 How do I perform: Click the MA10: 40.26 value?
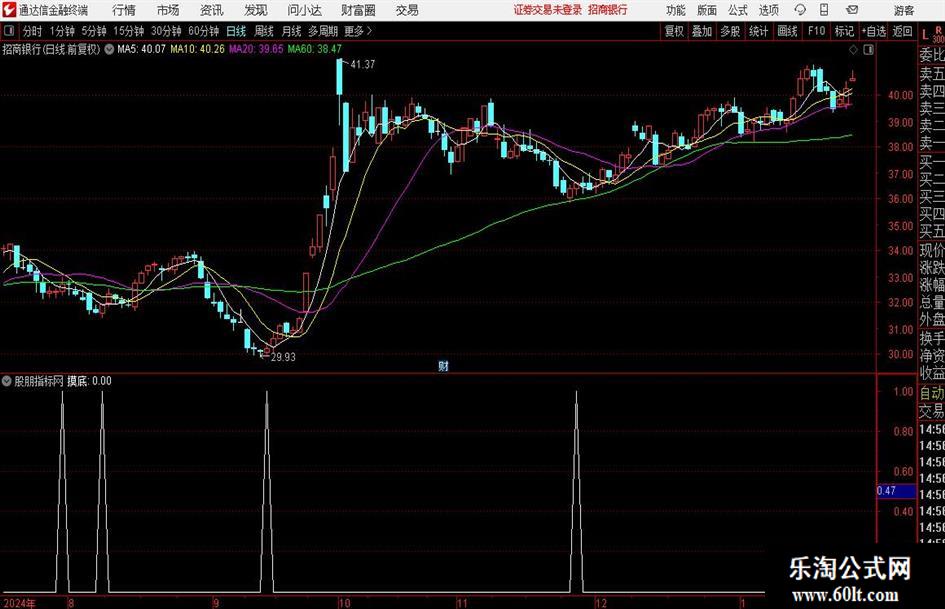click(x=197, y=49)
